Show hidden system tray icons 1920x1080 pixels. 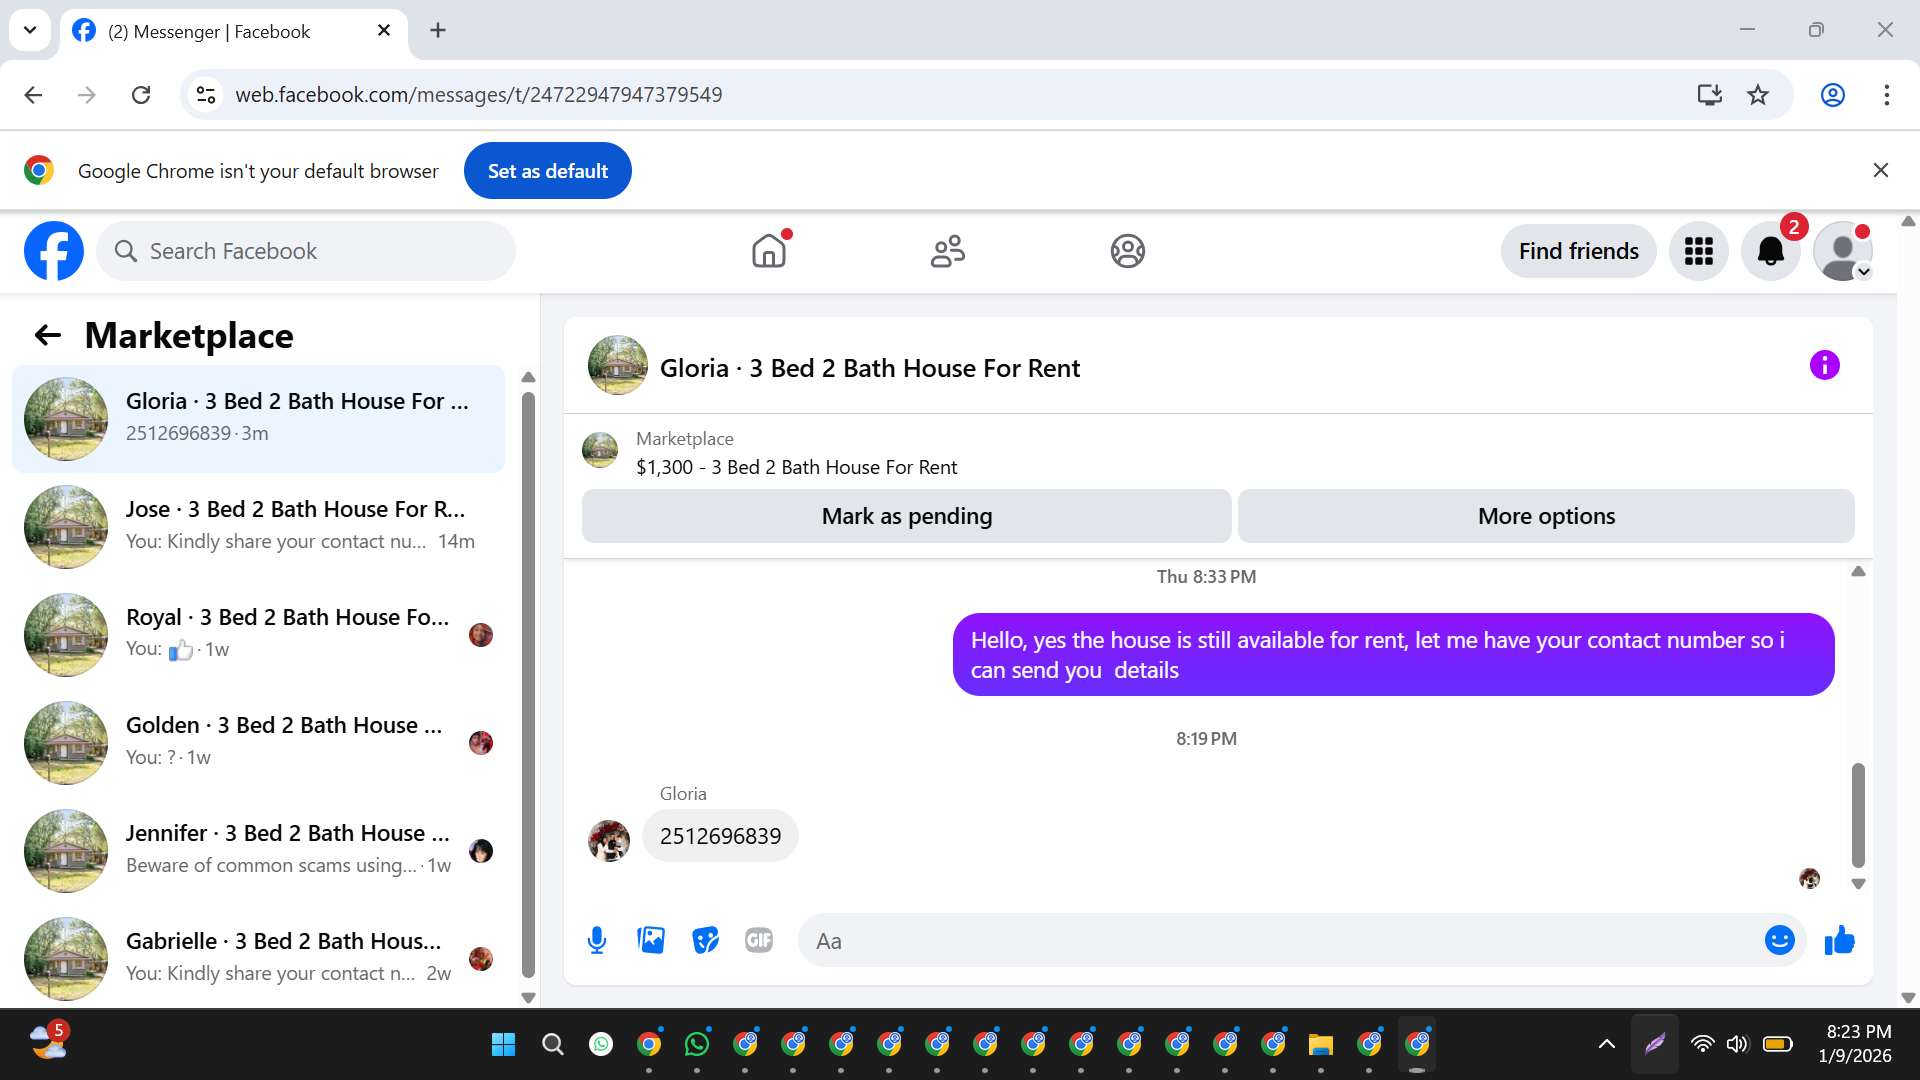[x=1606, y=1044]
